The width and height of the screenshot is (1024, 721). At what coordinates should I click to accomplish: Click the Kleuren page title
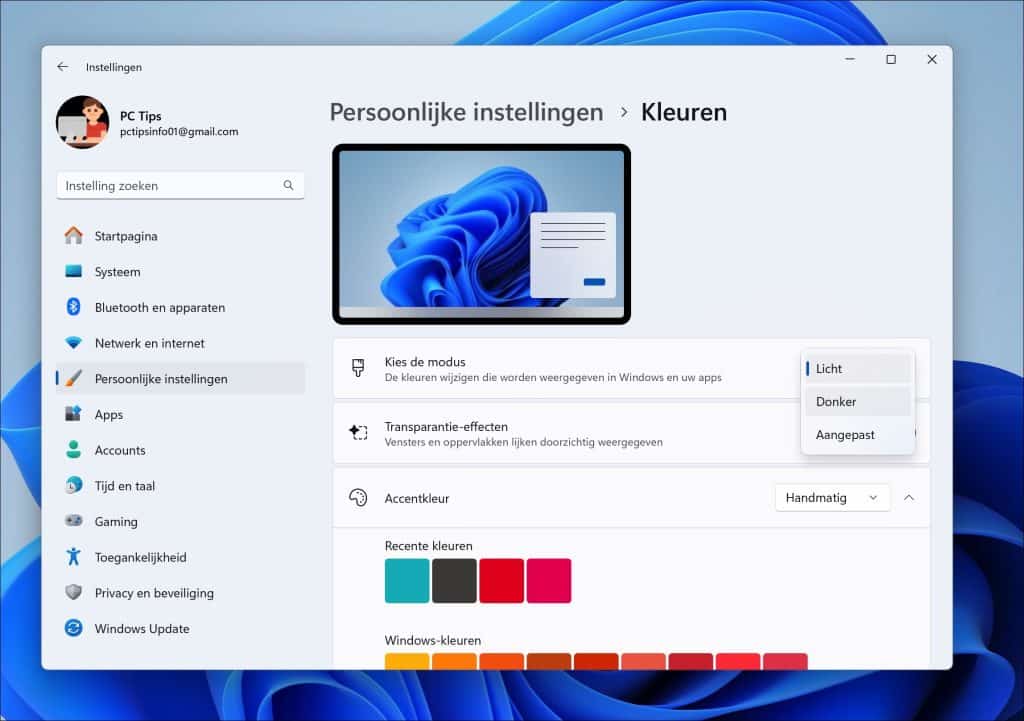point(684,112)
